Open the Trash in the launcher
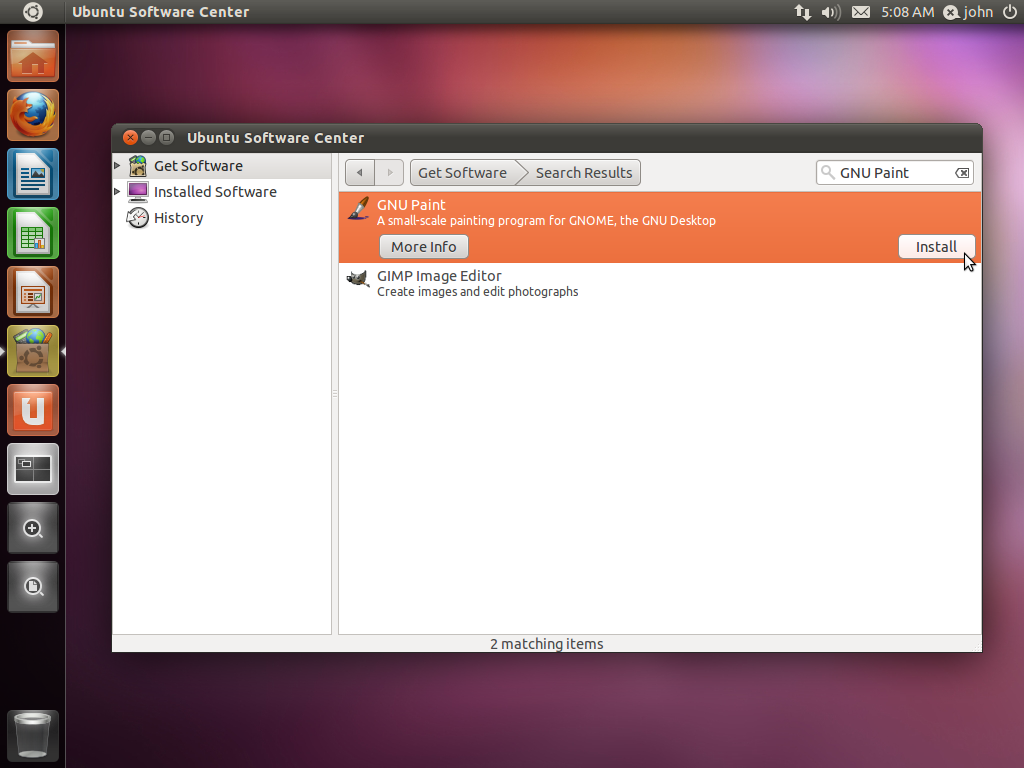 pos(33,735)
